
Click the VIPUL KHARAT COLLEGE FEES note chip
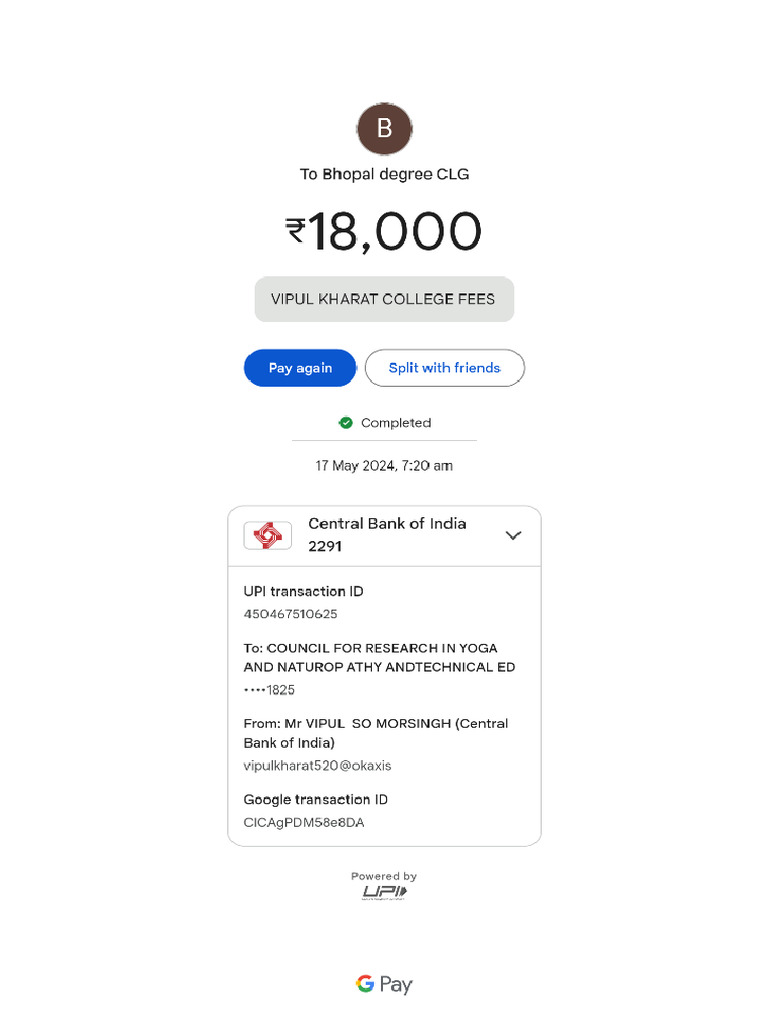click(x=384, y=299)
